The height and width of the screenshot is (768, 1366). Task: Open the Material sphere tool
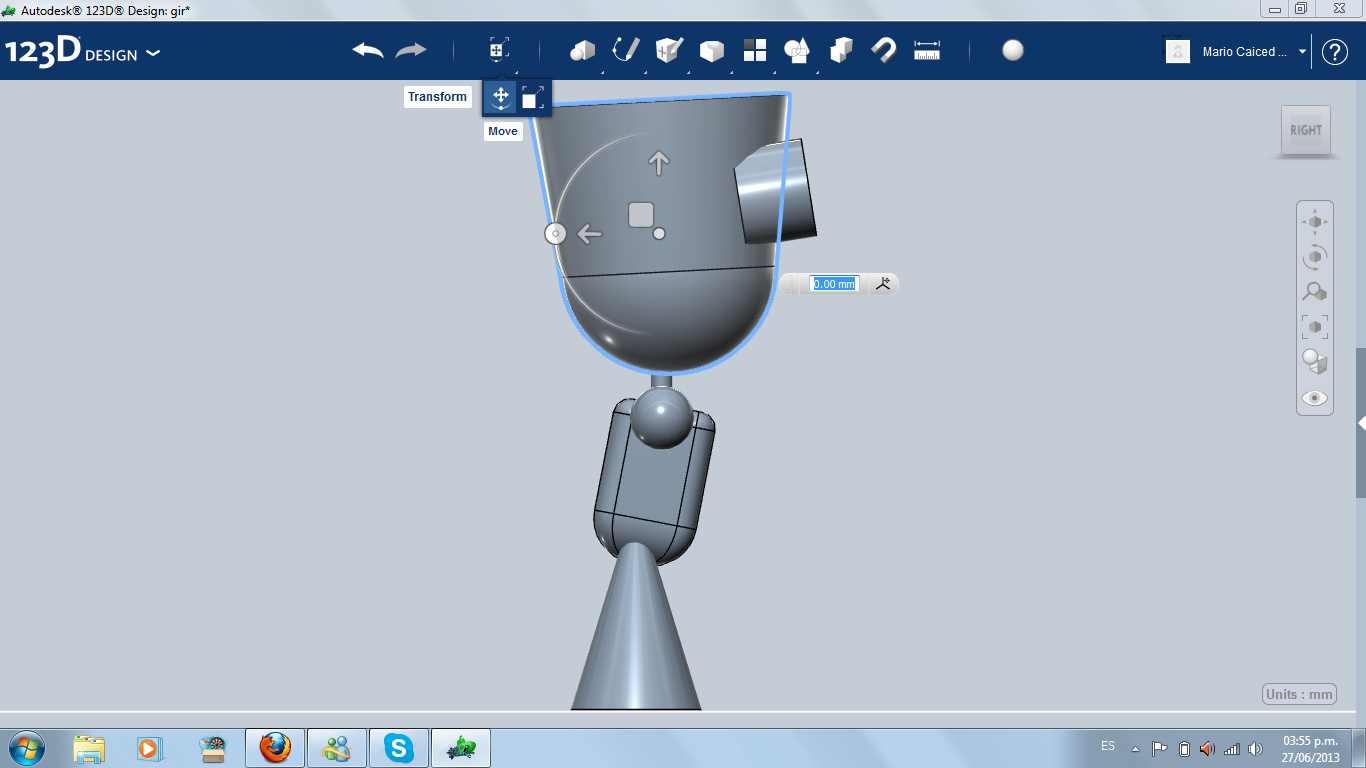pos(1013,50)
